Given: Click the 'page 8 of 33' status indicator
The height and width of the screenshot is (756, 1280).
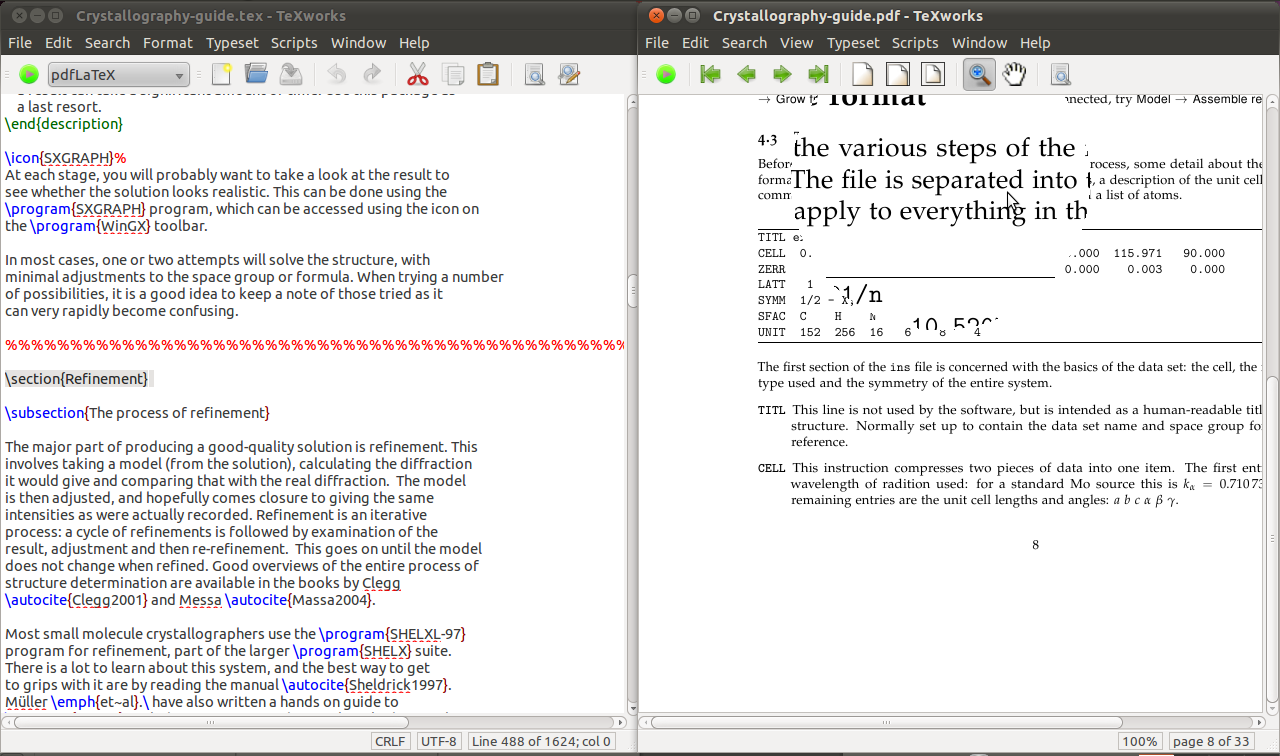Looking at the screenshot, I should tap(1211, 741).
